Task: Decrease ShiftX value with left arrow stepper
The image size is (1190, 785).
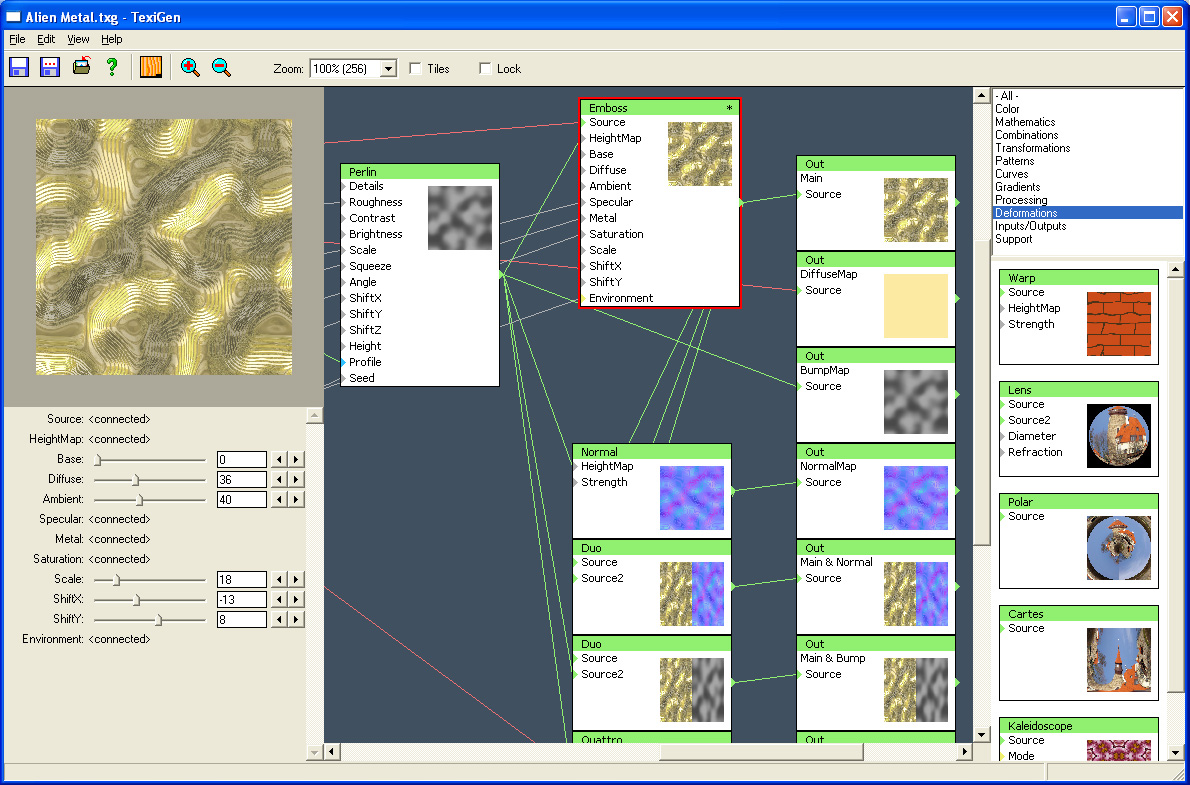Action: (280, 600)
